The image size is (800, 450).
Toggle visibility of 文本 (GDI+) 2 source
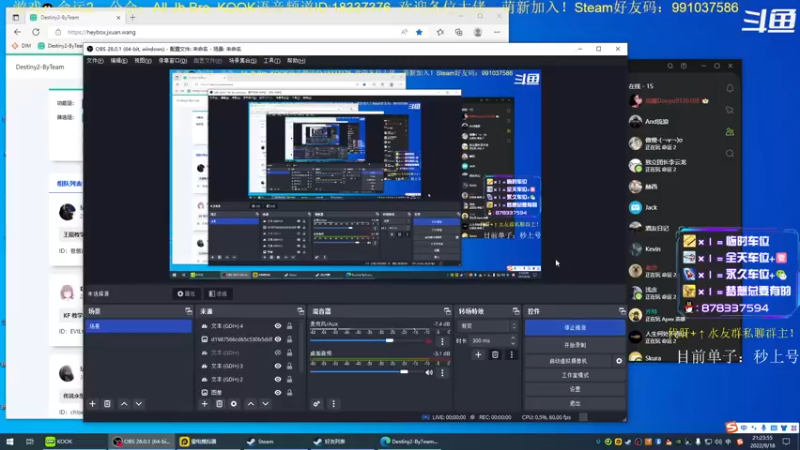278,379
